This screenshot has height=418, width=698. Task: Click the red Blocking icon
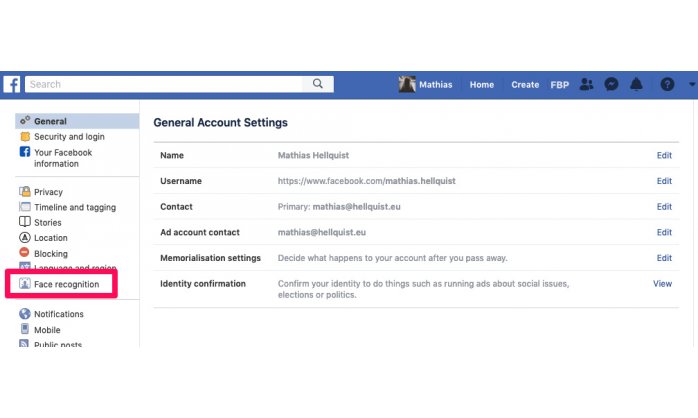coord(24,252)
